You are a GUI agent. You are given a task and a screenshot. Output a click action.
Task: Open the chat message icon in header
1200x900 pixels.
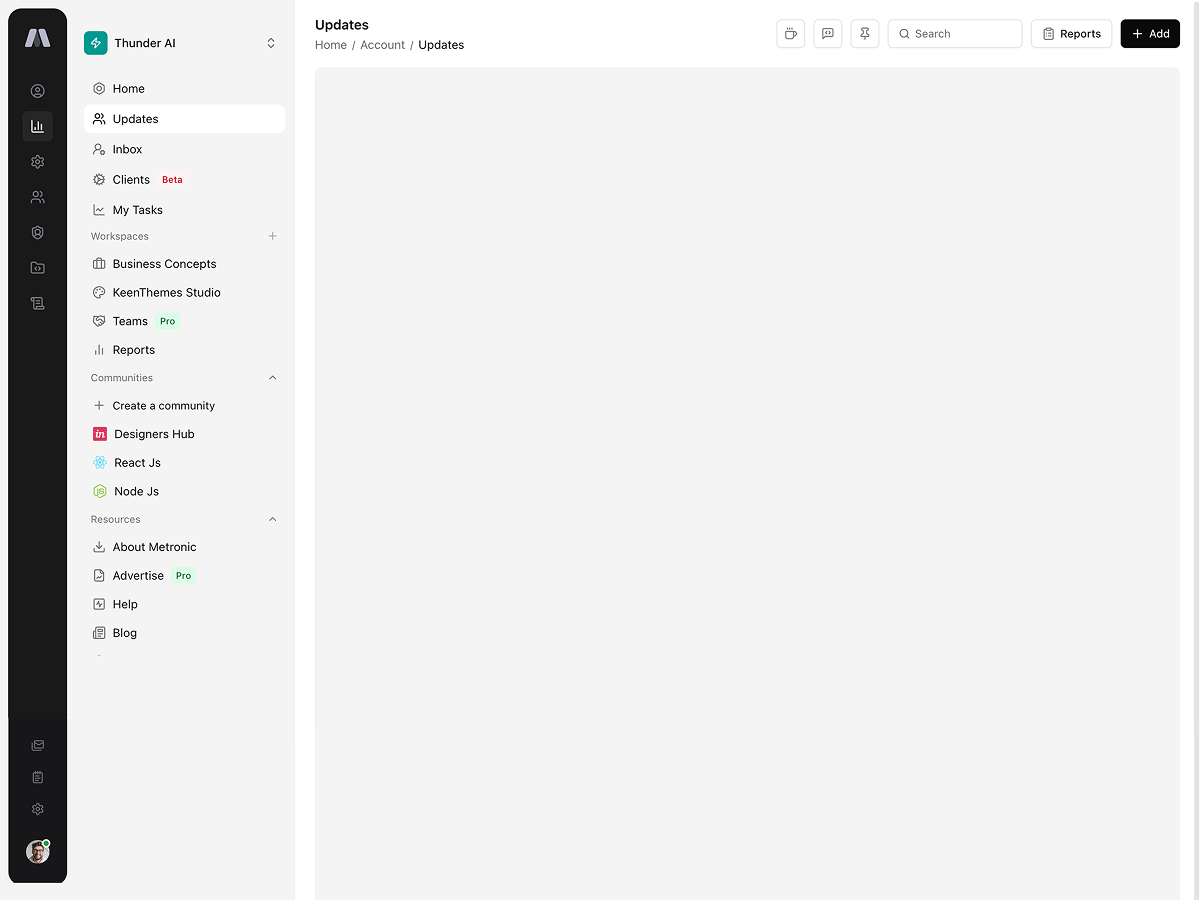click(827, 34)
